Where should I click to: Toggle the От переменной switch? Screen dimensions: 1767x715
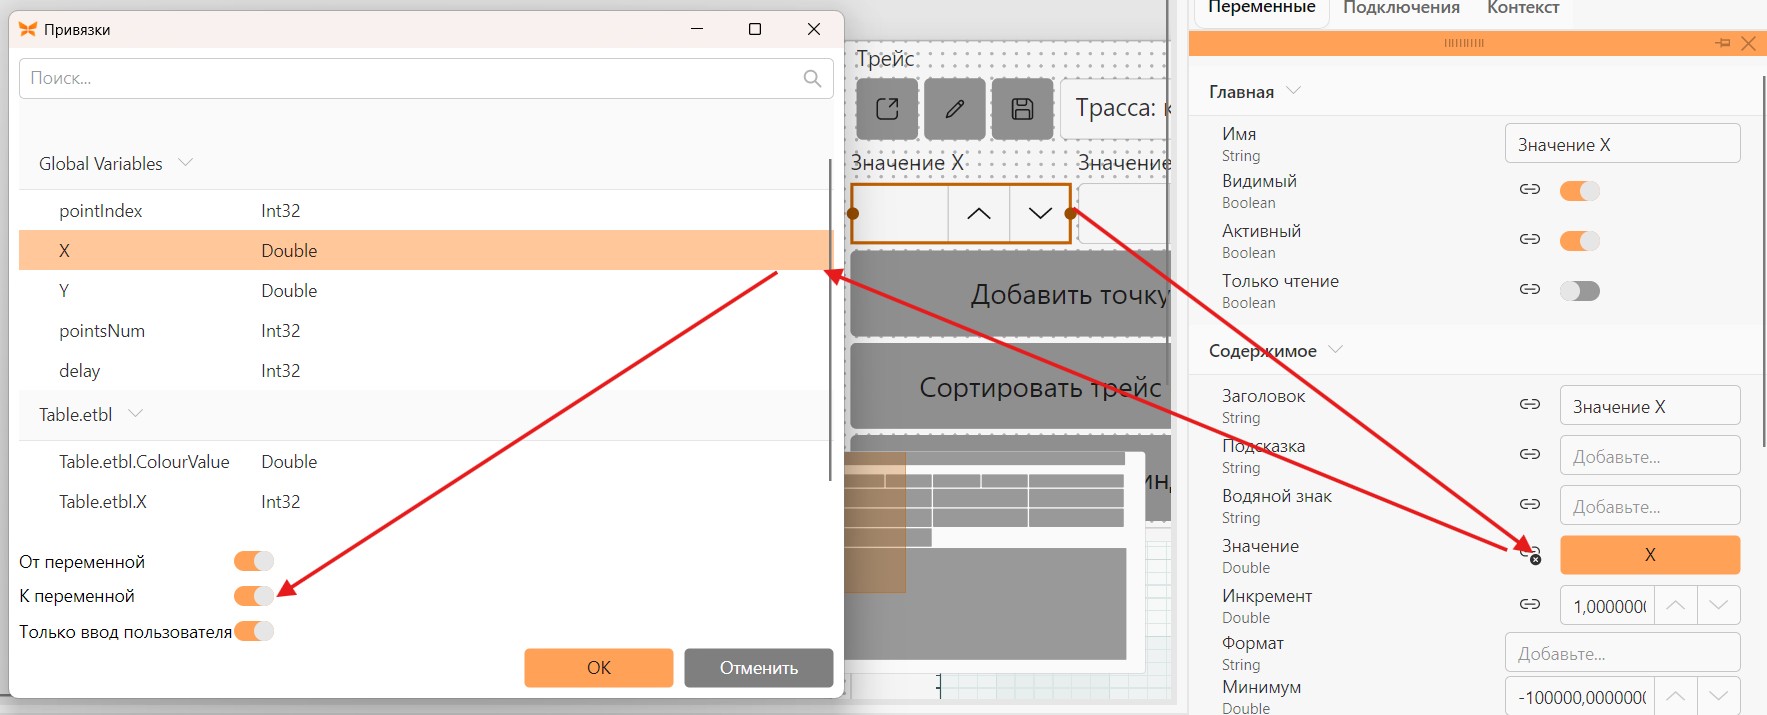click(x=254, y=561)
